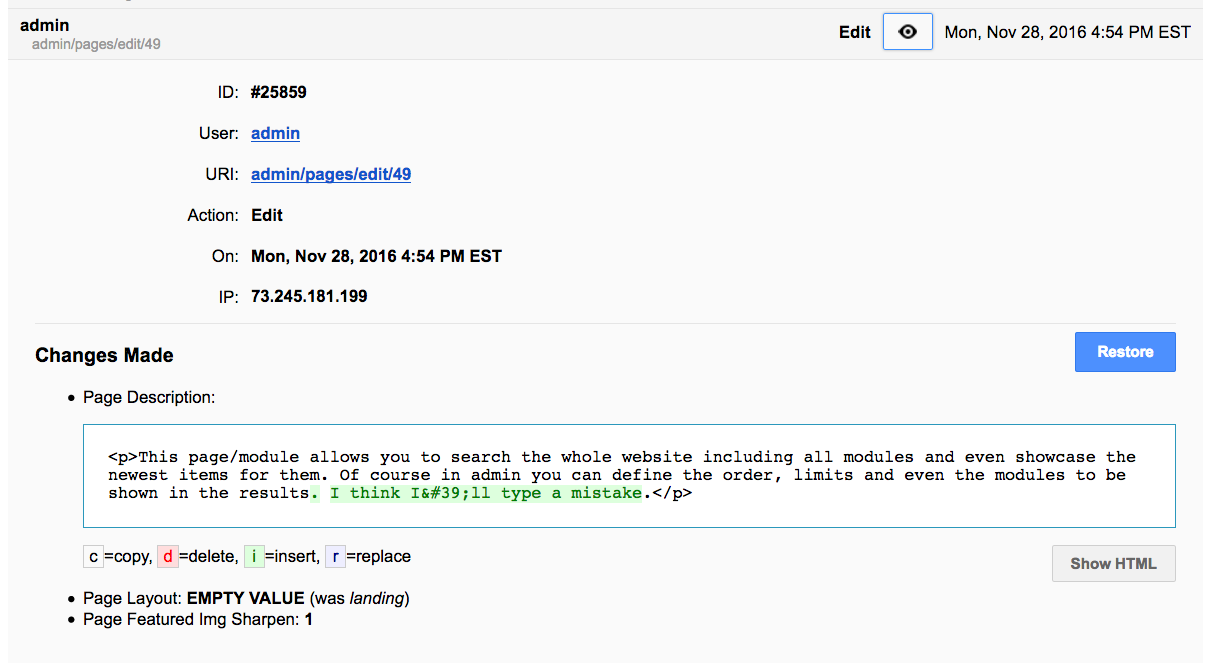This screenshot has height=663, width=1208.
Task: Click the 'r' replace legend badge
Action: 335,556
